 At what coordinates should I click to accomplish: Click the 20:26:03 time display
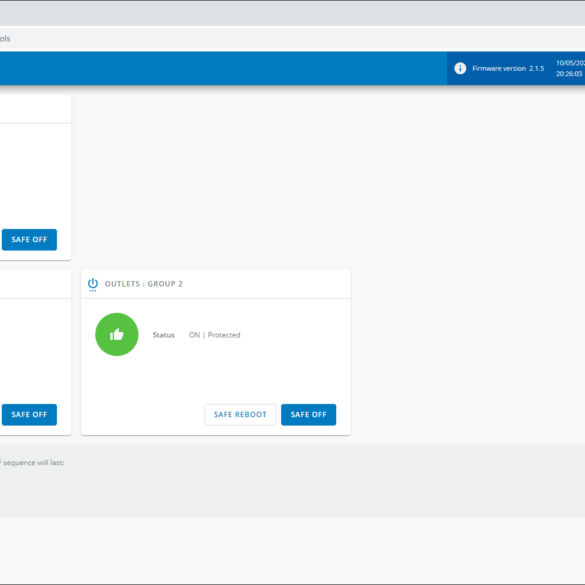point(569,74)
